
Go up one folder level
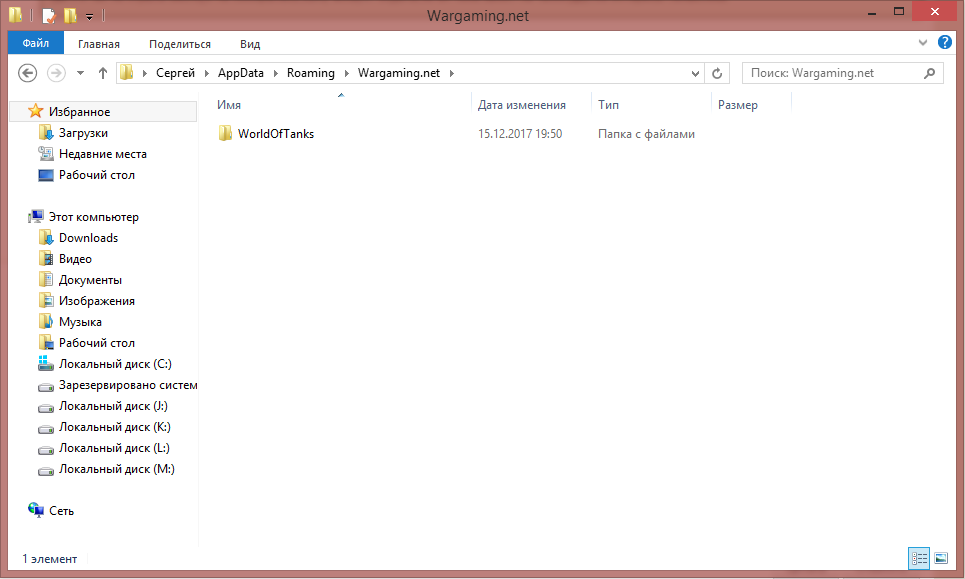pyautogui.click(x=103, y=73)
